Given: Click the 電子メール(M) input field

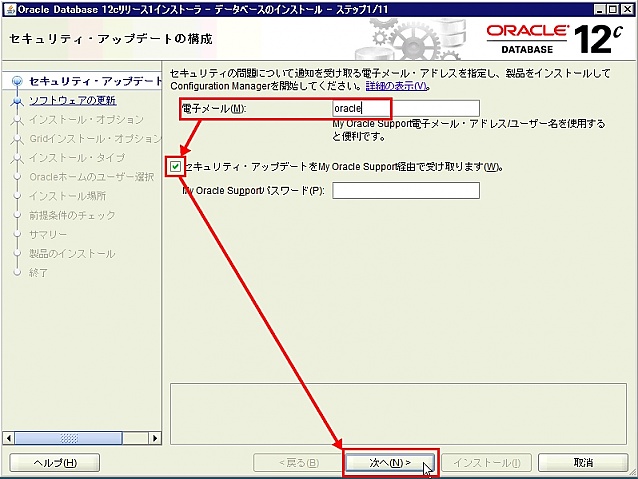Looking at the screenshot, I should pyautogui.click(x=406, y=109).
